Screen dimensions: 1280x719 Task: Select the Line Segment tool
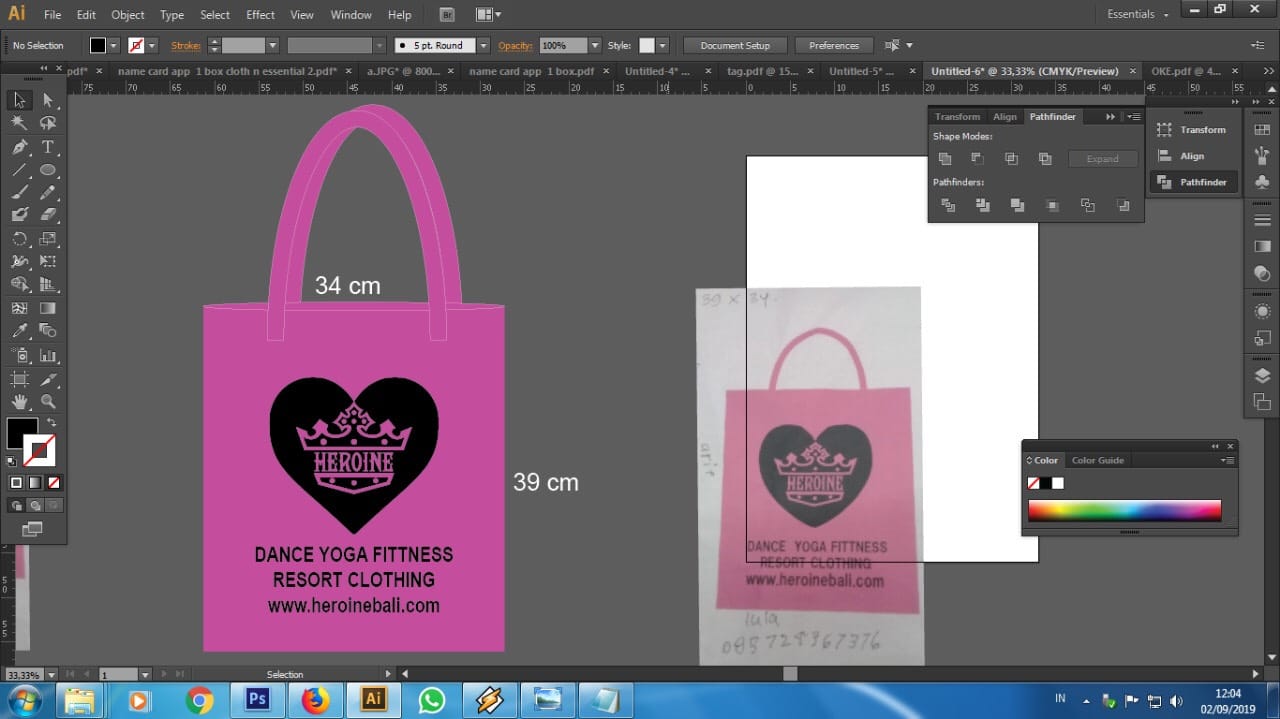click(x=19, y=170)
